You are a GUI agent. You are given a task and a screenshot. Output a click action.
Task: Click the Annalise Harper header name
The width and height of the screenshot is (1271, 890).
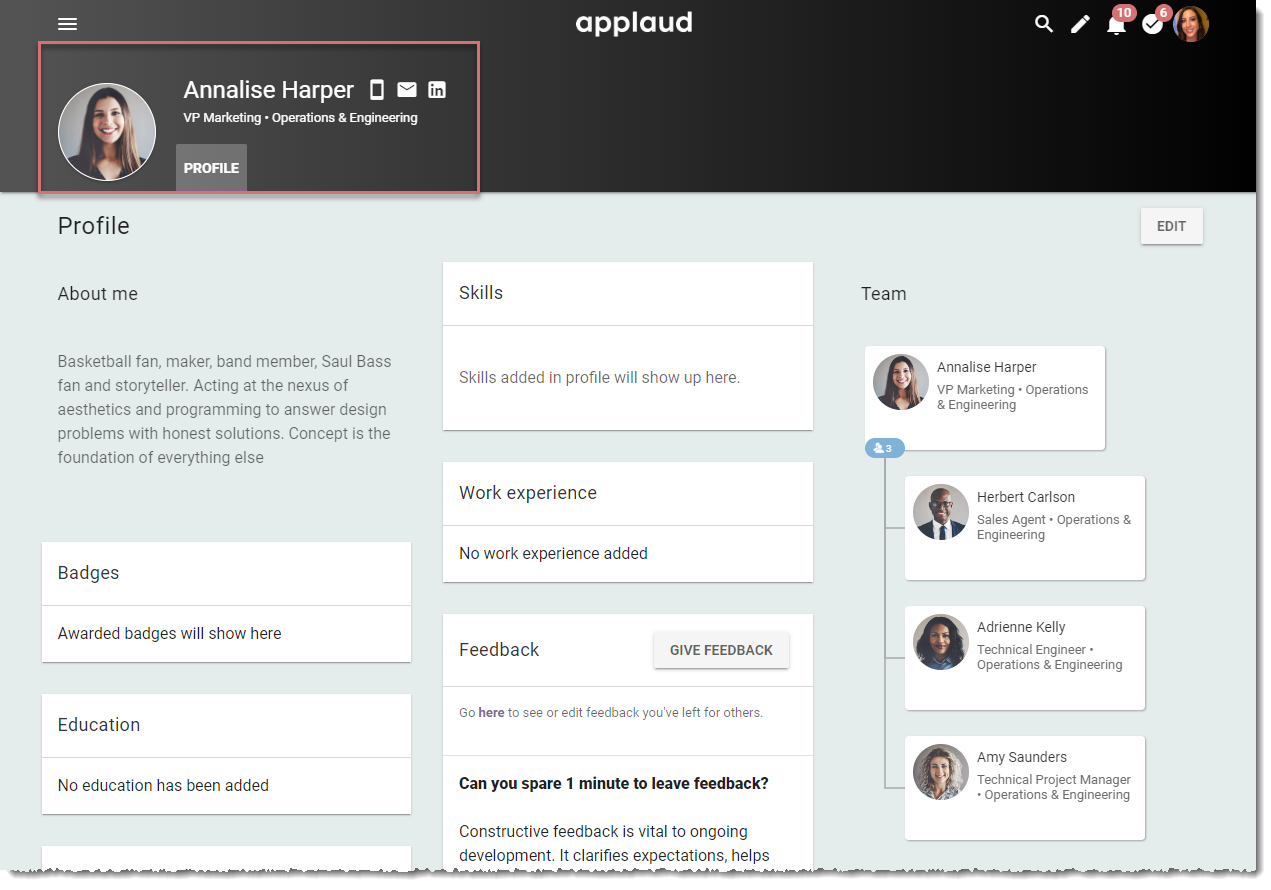(x=269, y=90)
